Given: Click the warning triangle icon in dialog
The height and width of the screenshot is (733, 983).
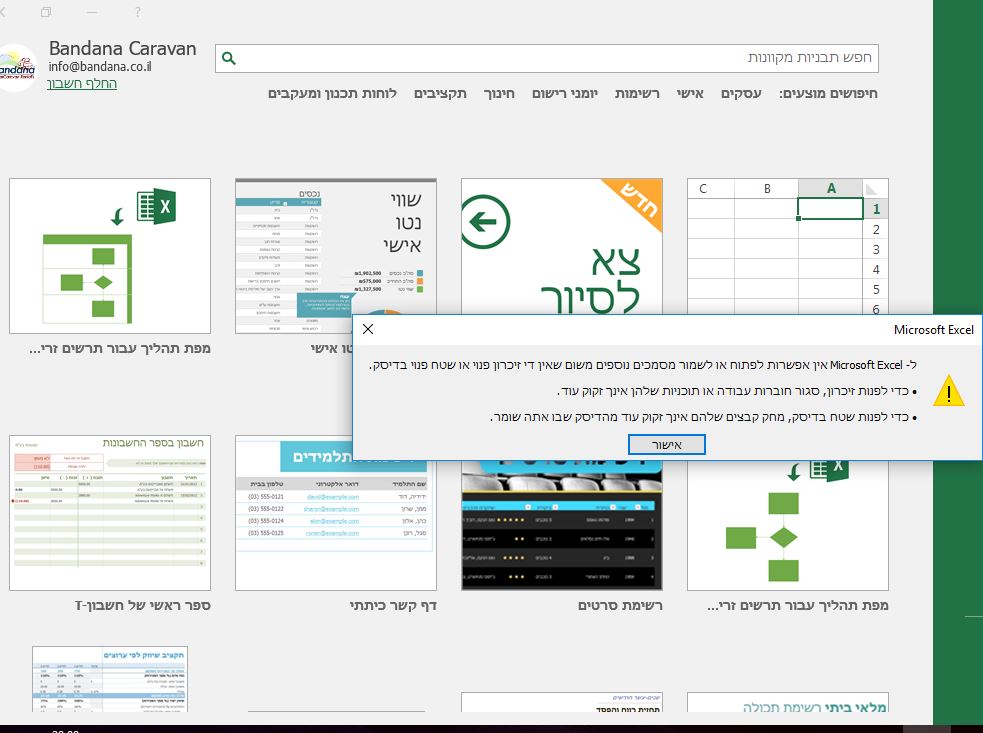Looking at the screenshot, I should click(948, 390).
